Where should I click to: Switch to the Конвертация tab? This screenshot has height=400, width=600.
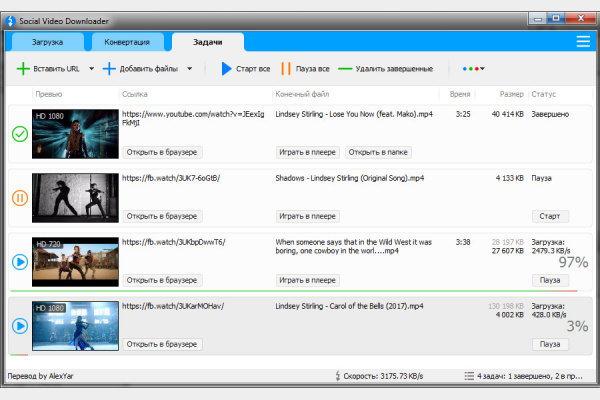coord(127,42)
